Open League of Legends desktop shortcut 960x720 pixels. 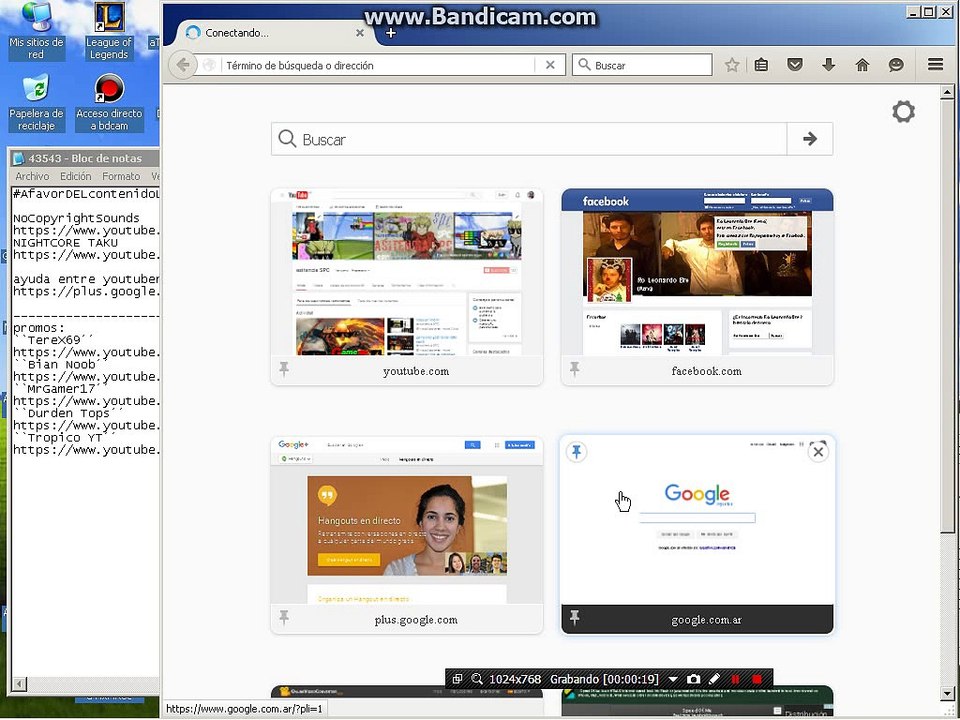109,31
